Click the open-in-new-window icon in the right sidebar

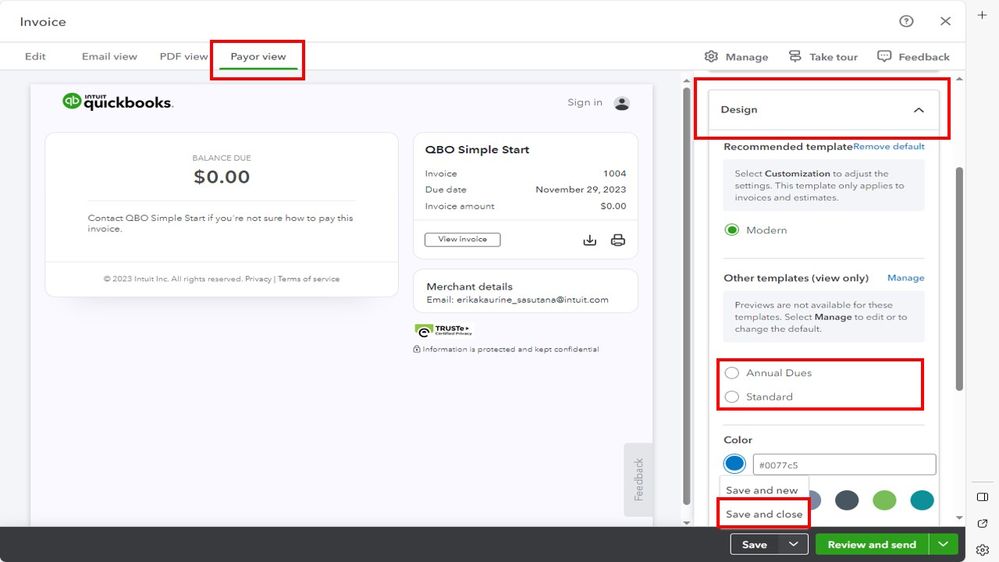pyautogui.click(x=982, y=523)
